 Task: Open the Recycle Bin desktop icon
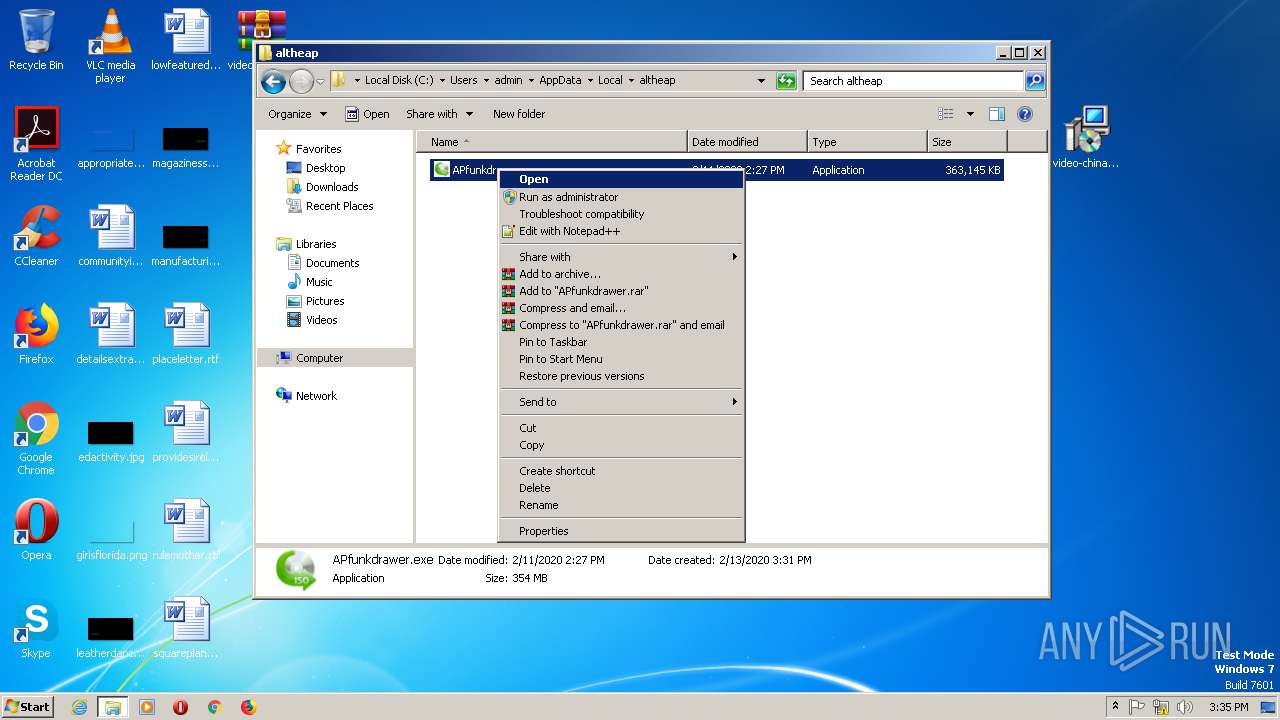(36, 40)
